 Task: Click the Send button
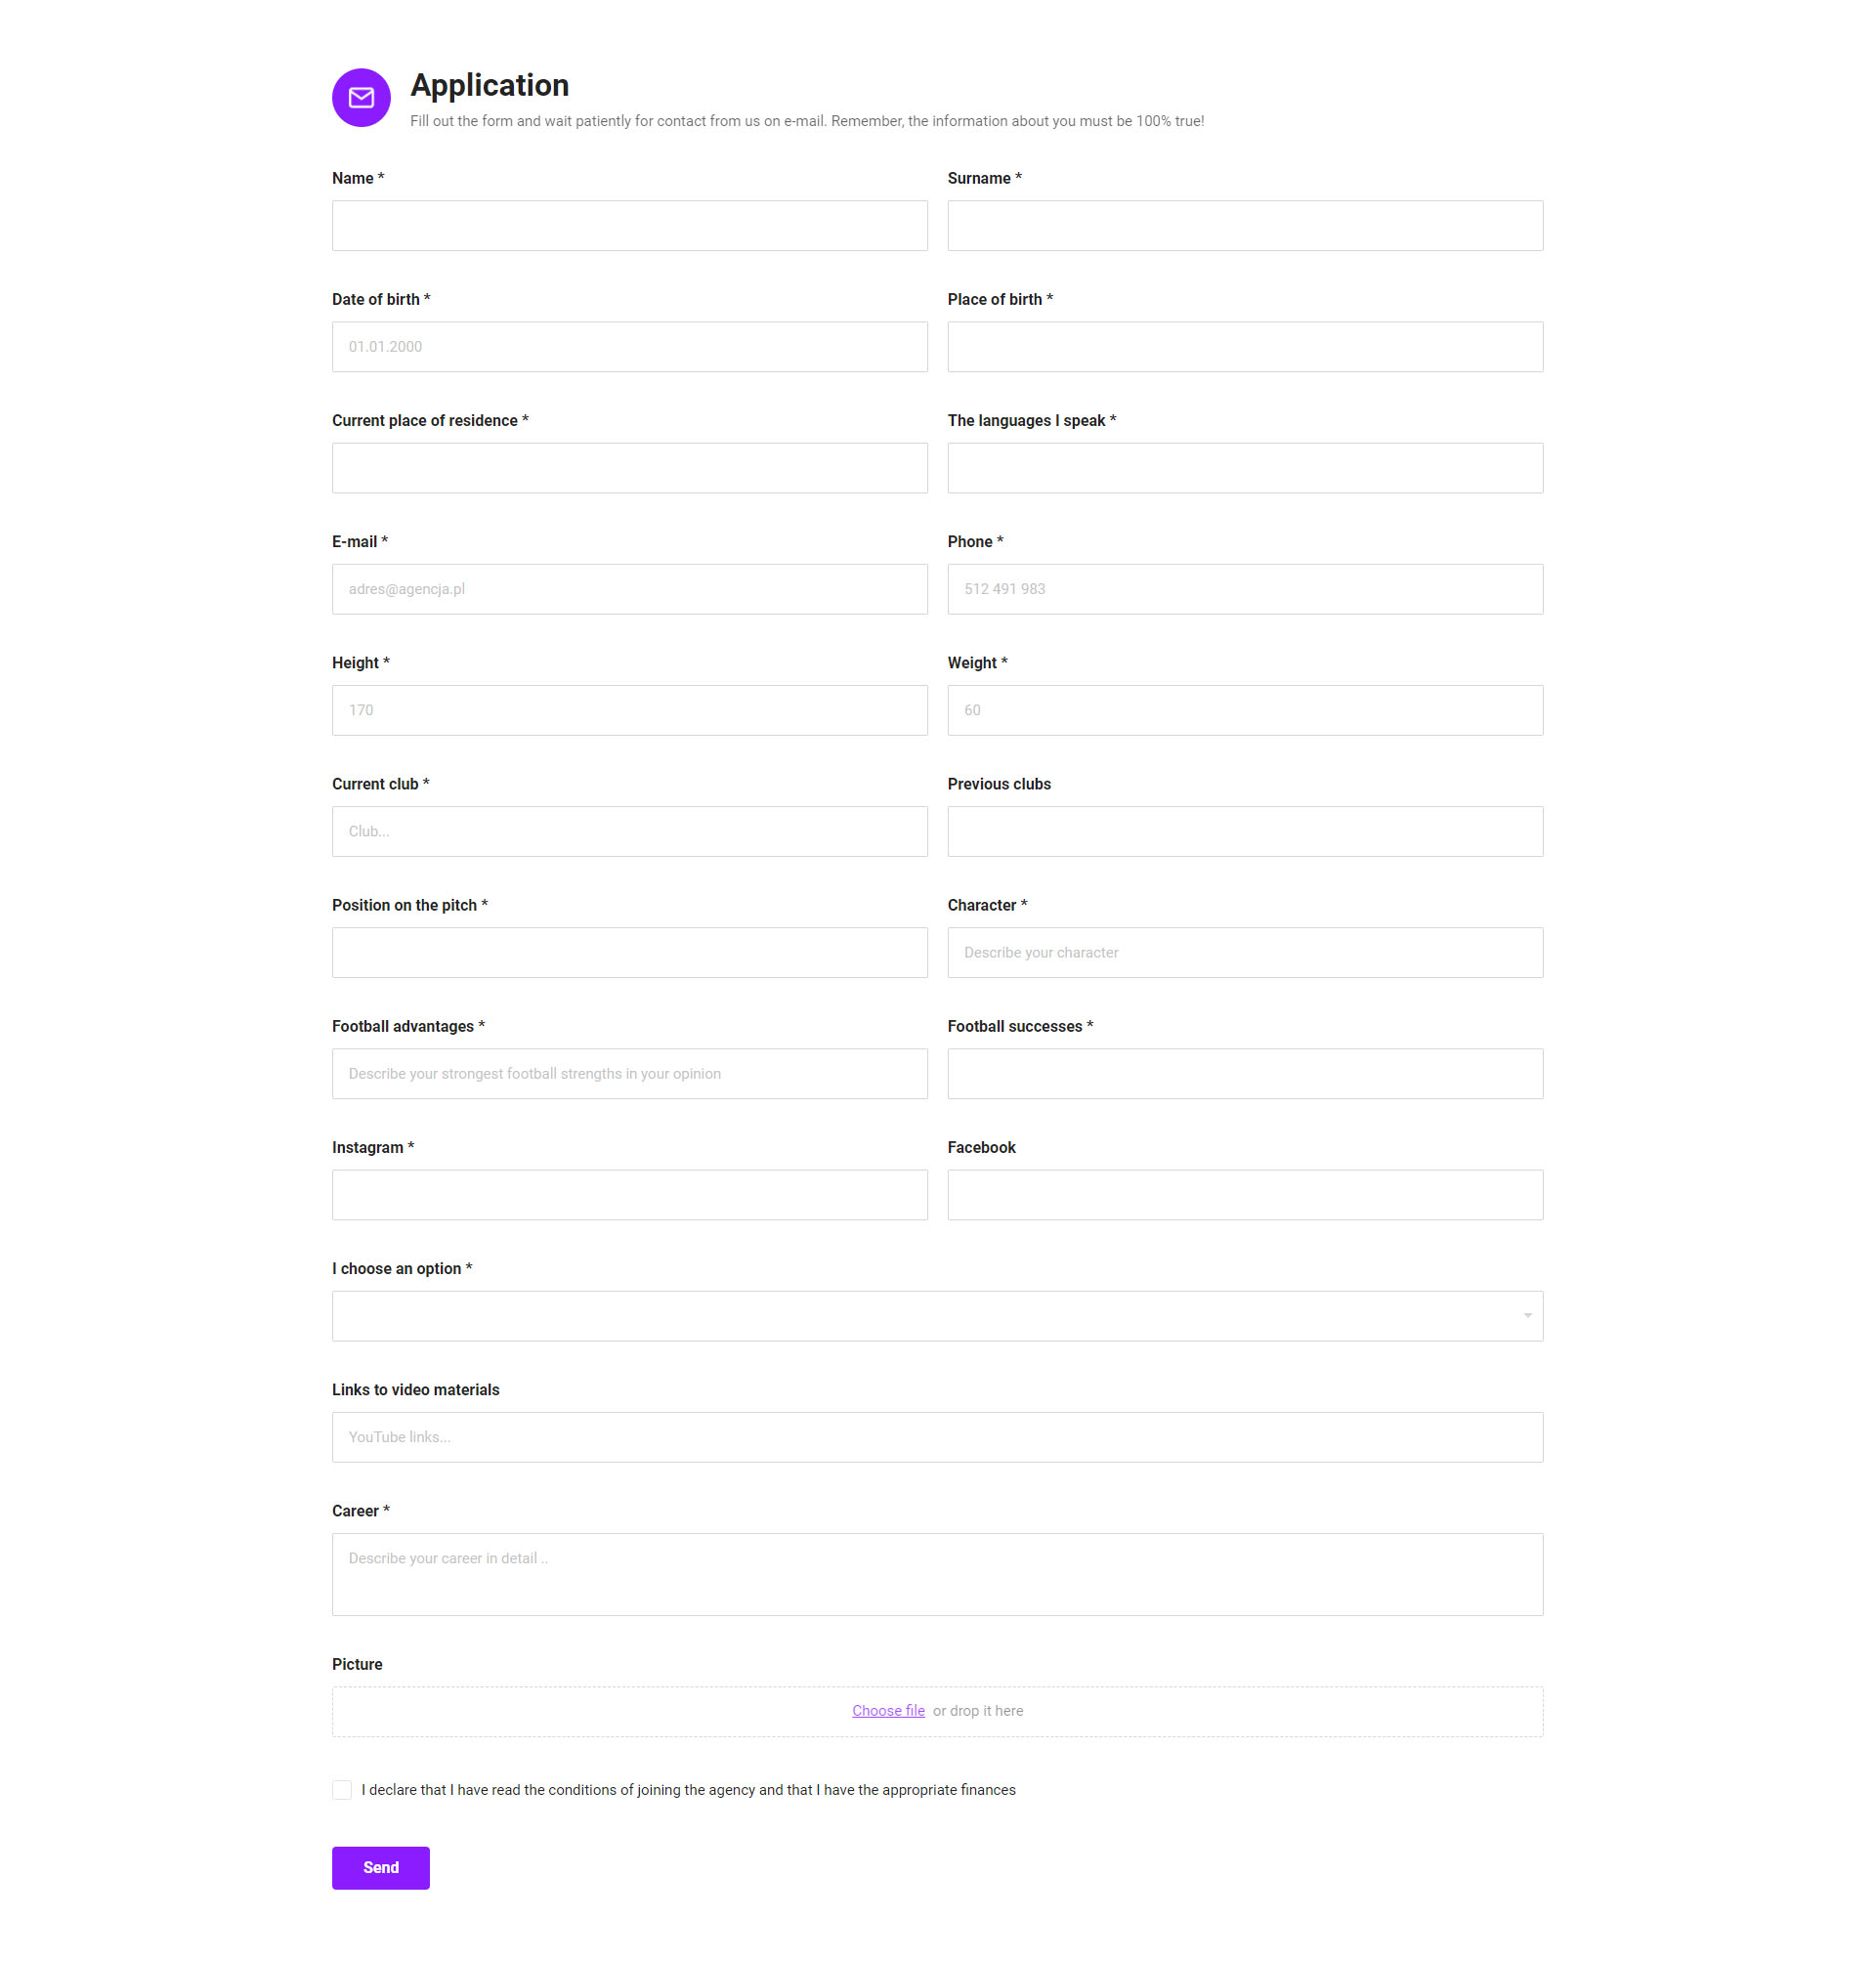point(381,1868)
